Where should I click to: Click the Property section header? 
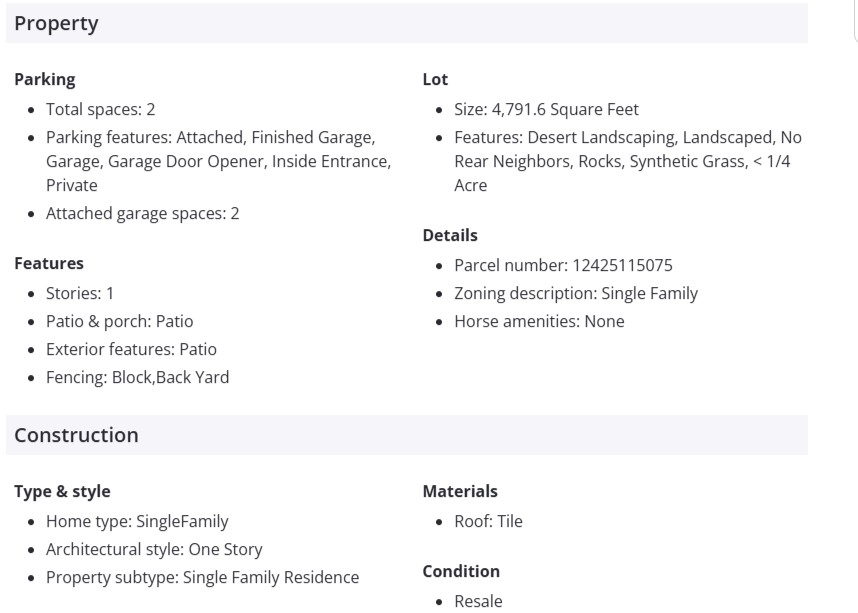pos(56,23)
